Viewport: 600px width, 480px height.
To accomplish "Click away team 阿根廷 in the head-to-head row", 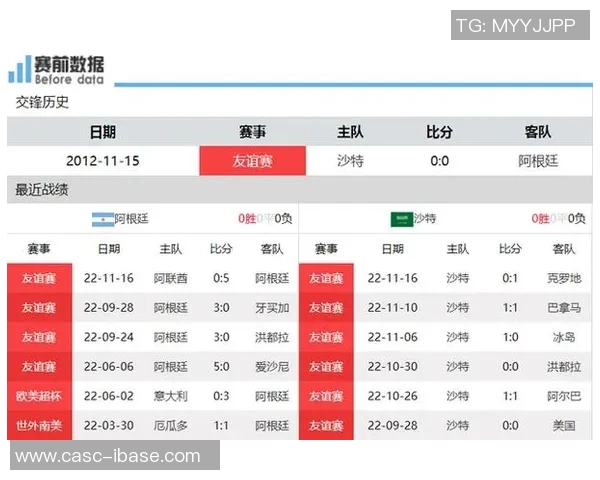I will point(538,161).
